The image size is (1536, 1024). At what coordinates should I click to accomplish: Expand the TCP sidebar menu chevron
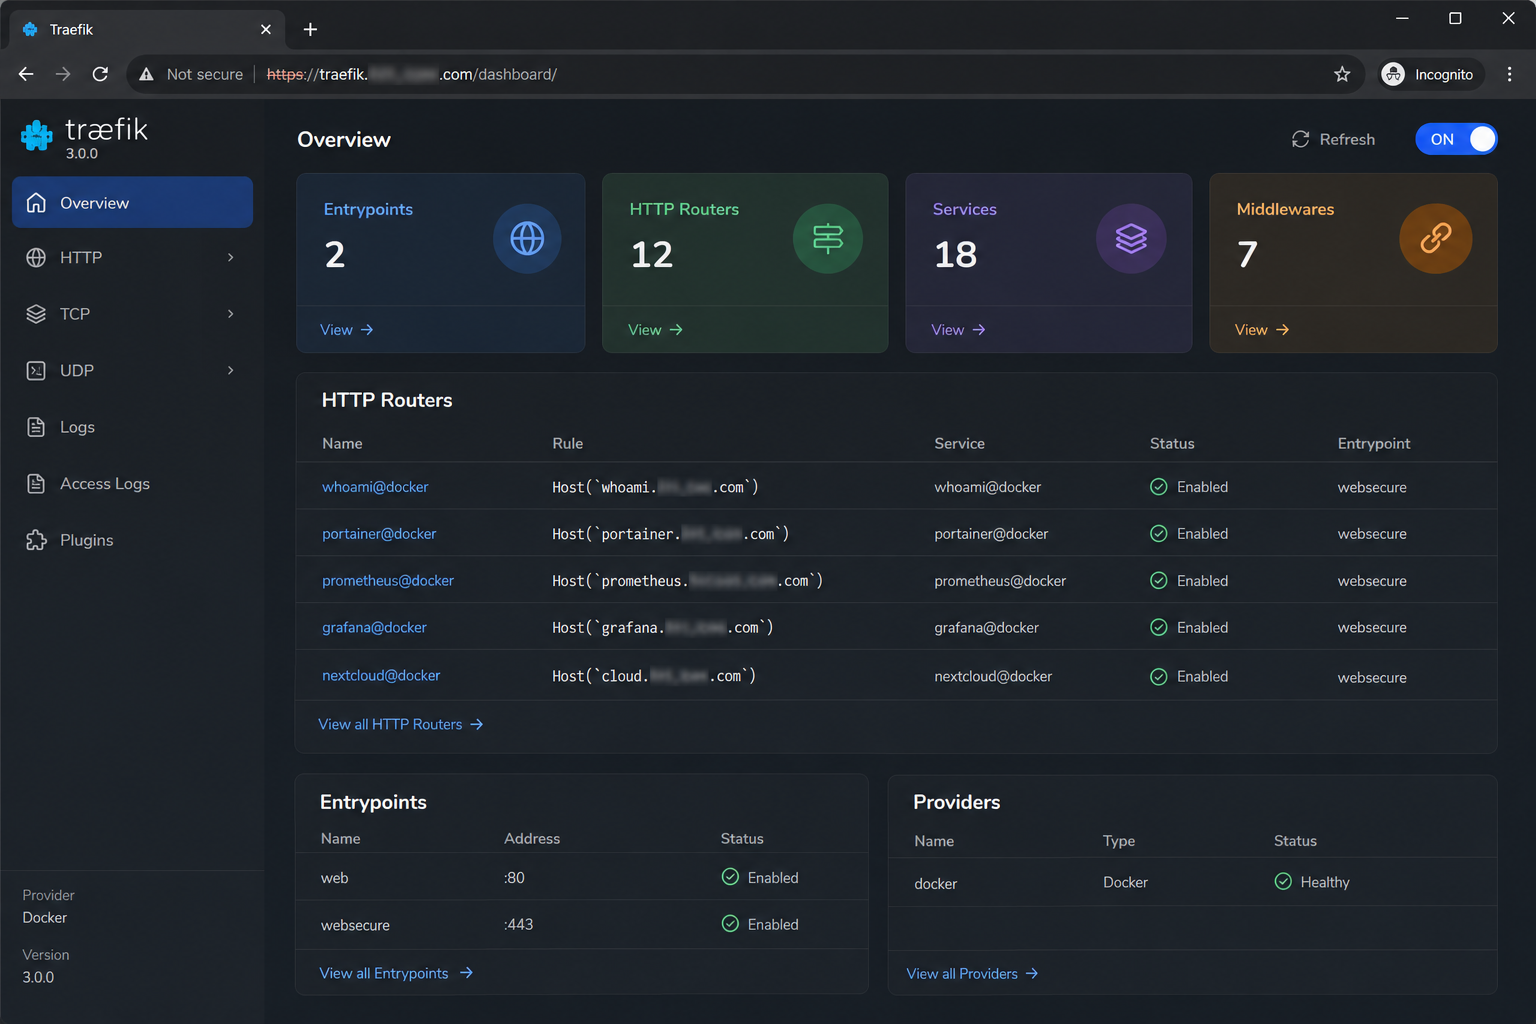(231, 314)
